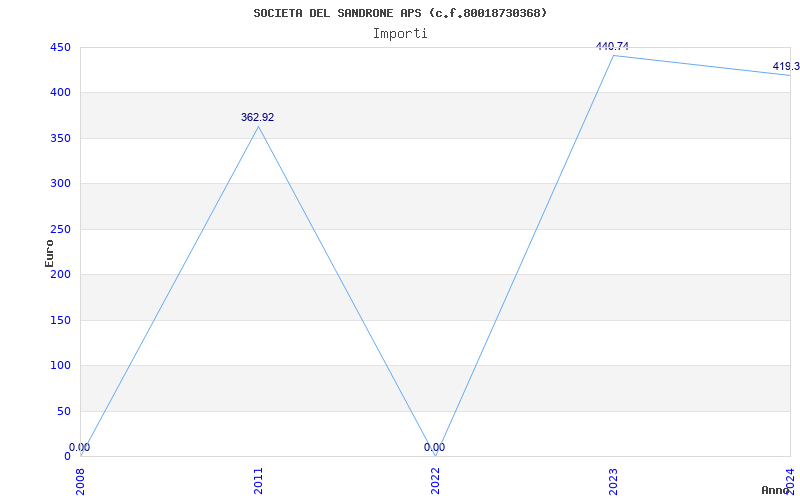Click the 150 y-axis tick label
Image resolution: width=800 pixels, height=500 pixels.
60,320
